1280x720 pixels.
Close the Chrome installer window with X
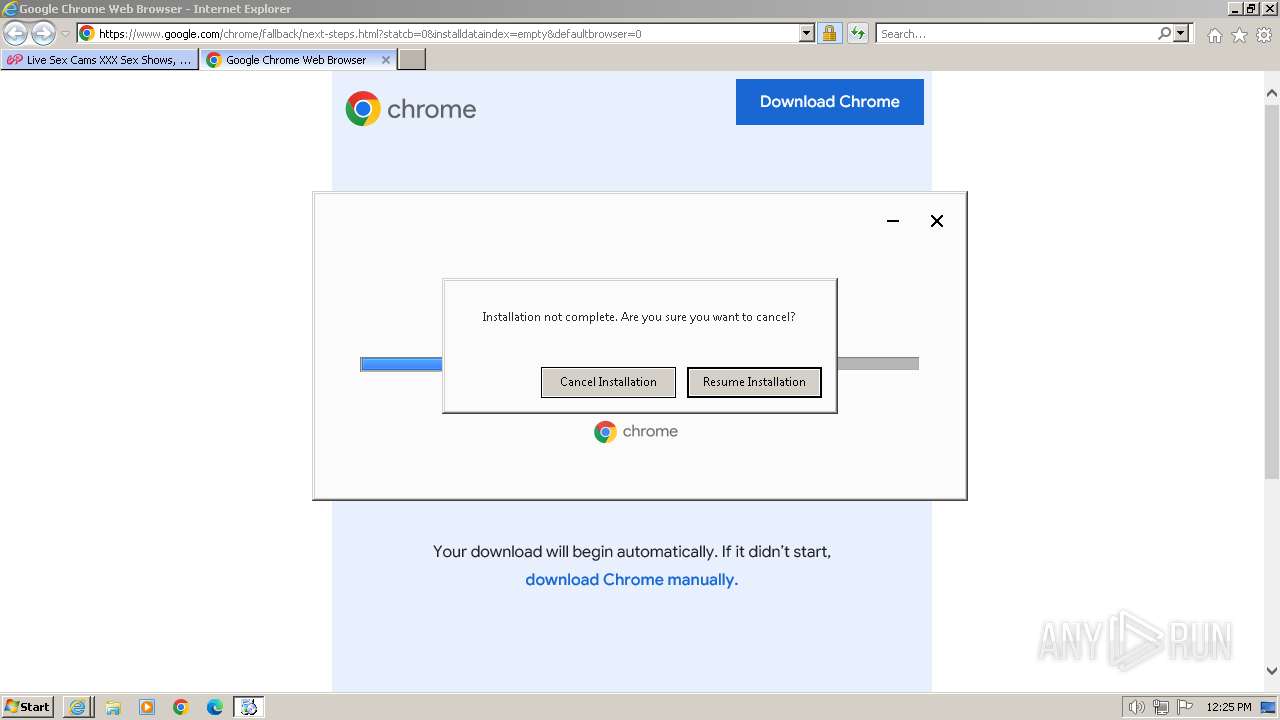point(937,221)
